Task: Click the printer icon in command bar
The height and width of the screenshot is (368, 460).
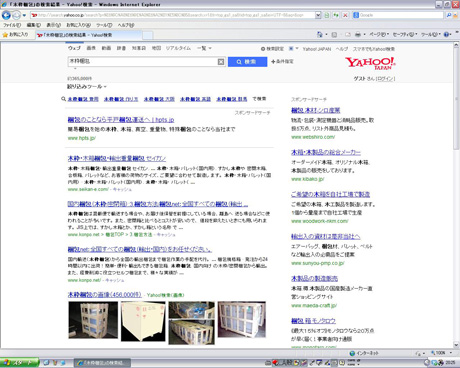Action: [x=358, y=34]
